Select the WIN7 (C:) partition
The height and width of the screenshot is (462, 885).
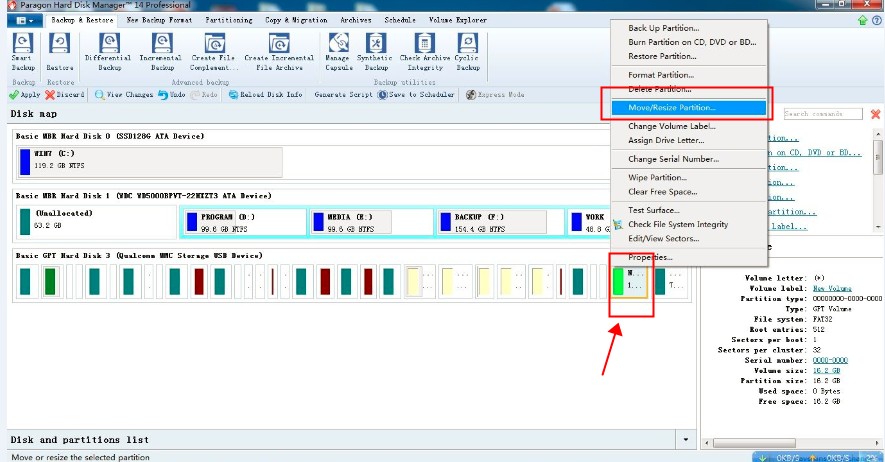tap(150, 162)
